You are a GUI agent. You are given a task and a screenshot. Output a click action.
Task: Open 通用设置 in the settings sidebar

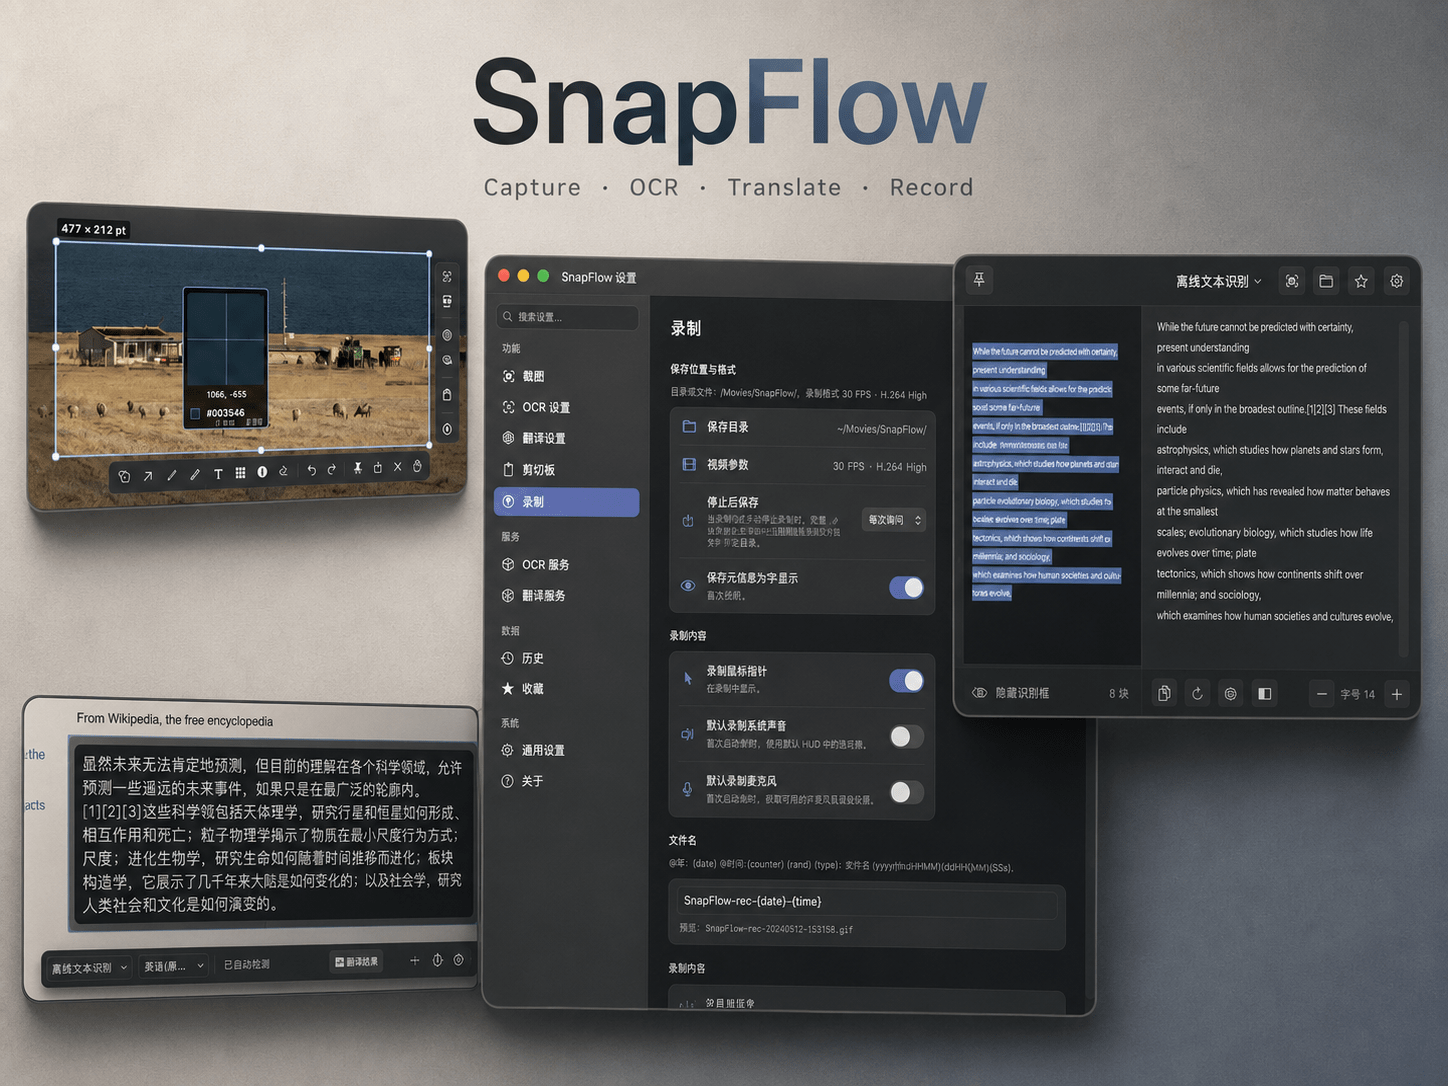pos(566,750)
